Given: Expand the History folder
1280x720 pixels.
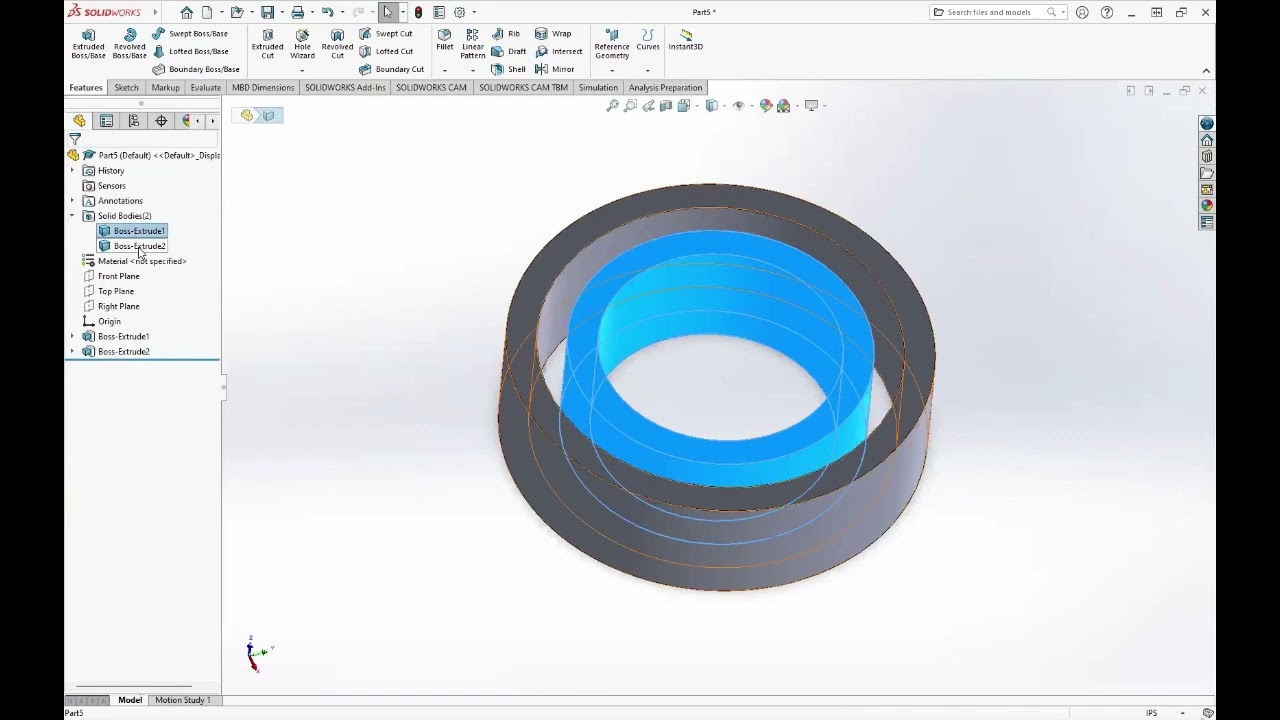Looking at the screenshot, I should pos(72,171).
